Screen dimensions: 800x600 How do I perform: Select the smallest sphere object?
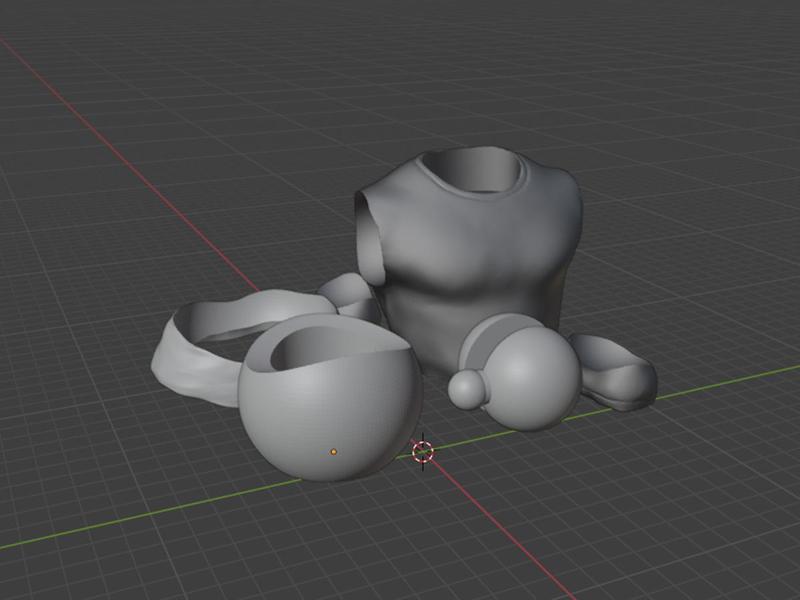click(467, 389)
